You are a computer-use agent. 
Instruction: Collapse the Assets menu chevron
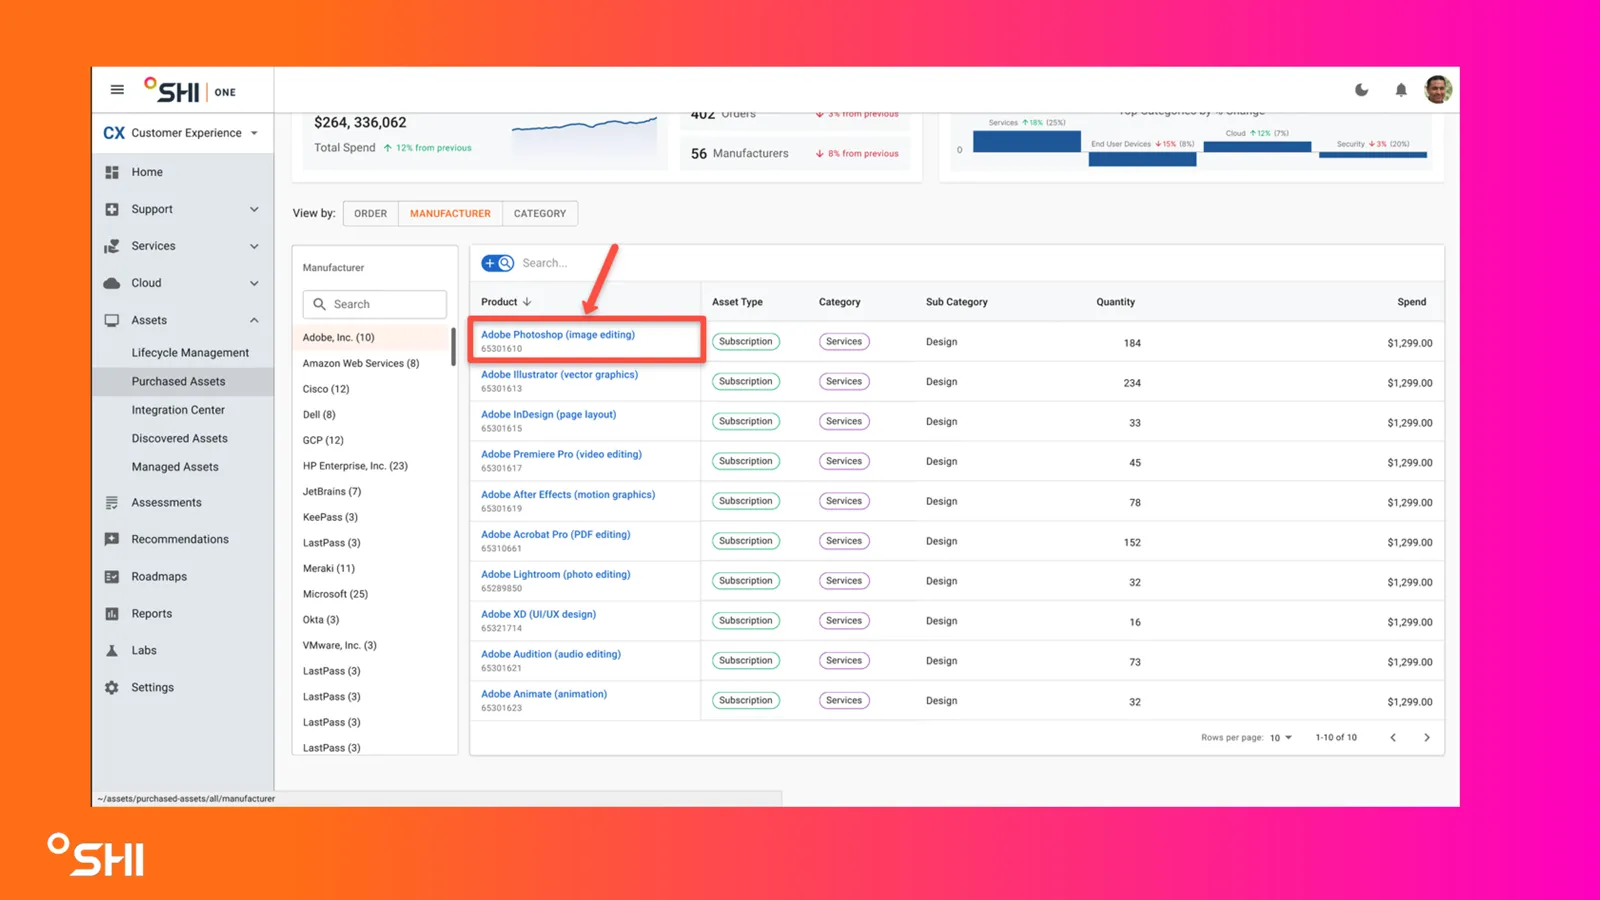coord(254,320)
